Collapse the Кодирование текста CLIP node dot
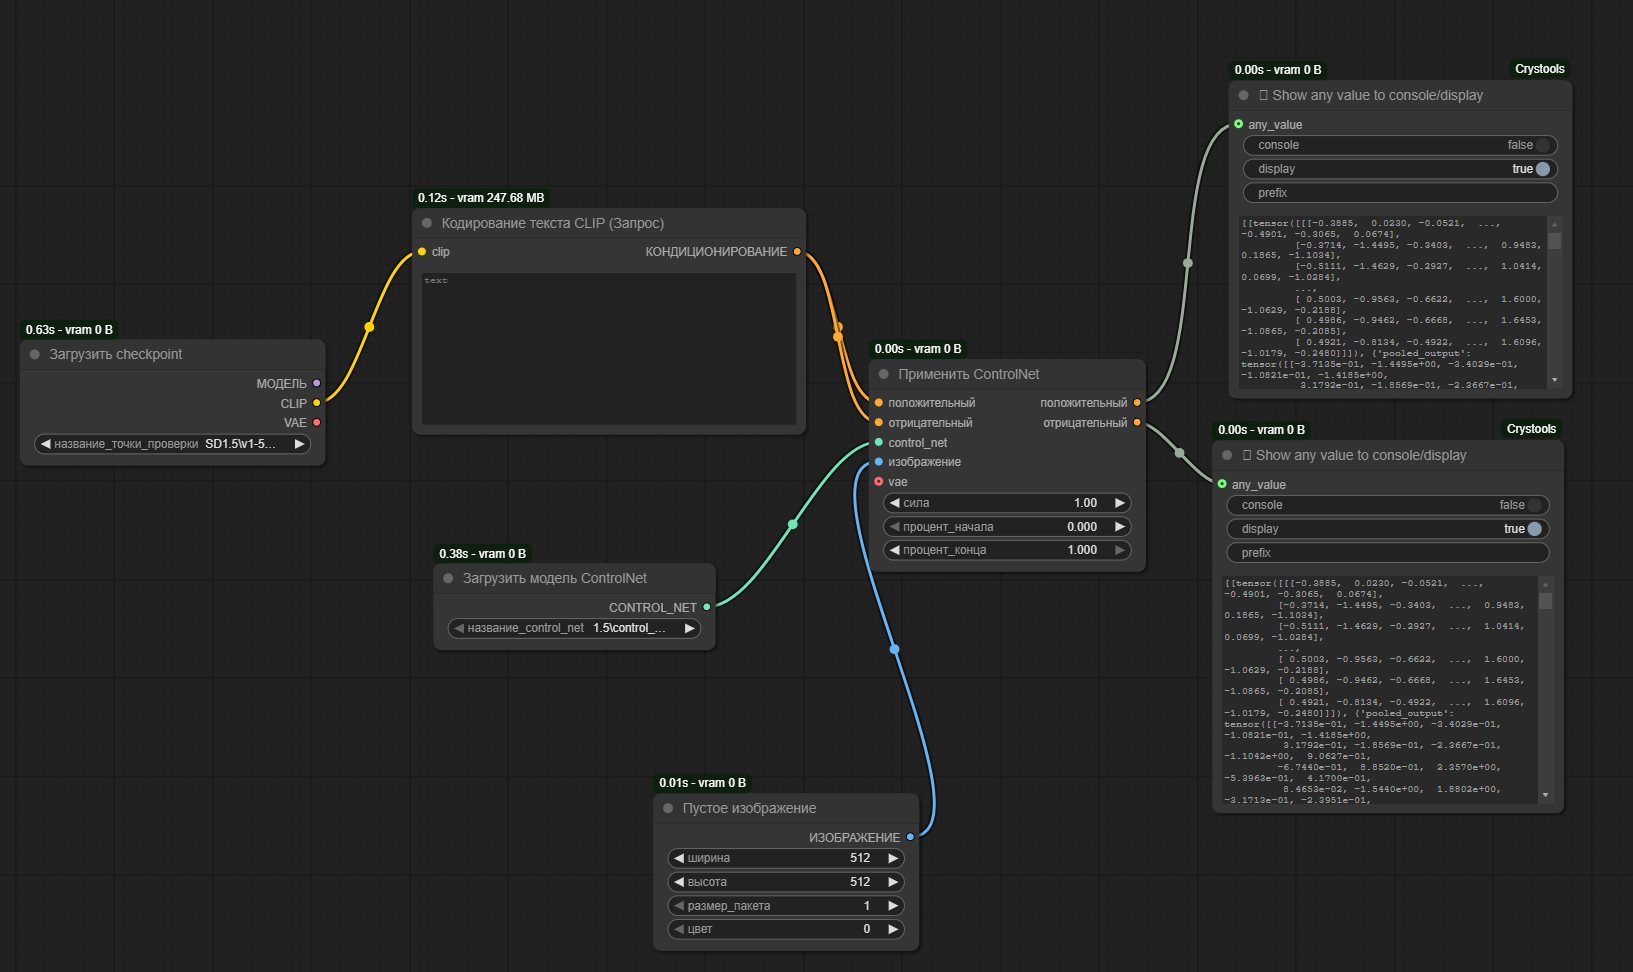 427,223
